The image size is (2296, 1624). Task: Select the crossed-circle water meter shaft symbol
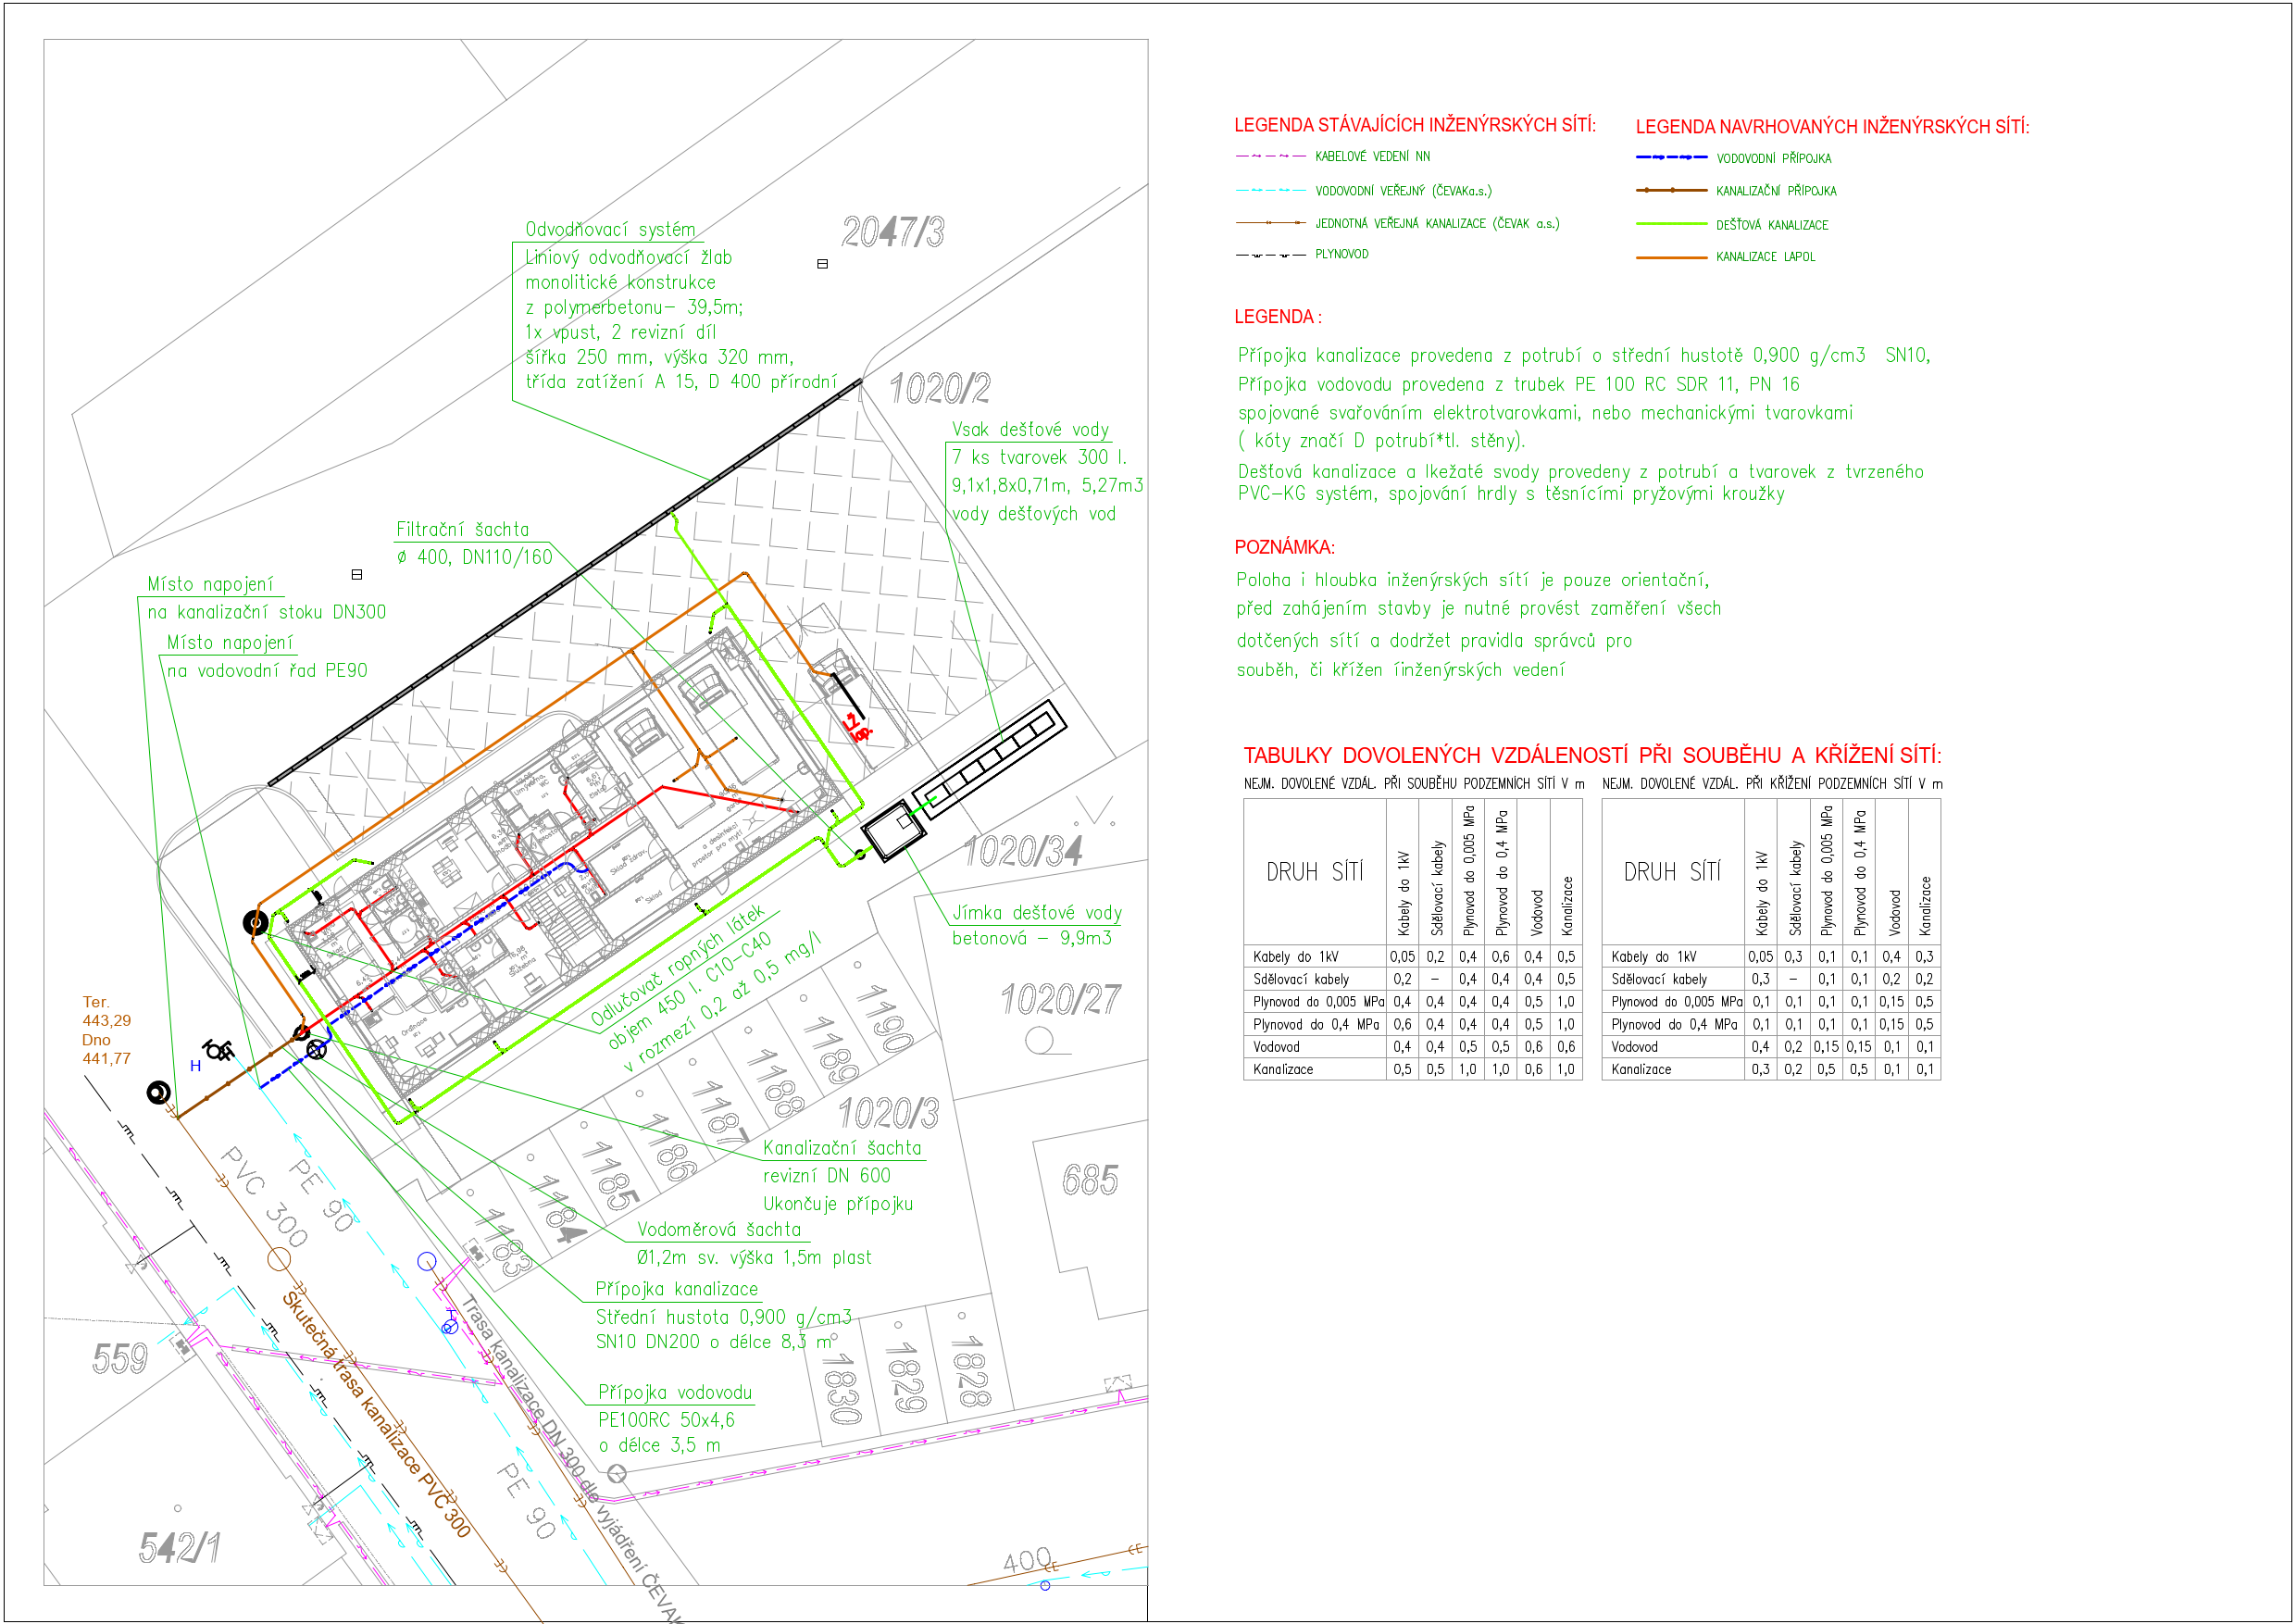[316, 1049]
